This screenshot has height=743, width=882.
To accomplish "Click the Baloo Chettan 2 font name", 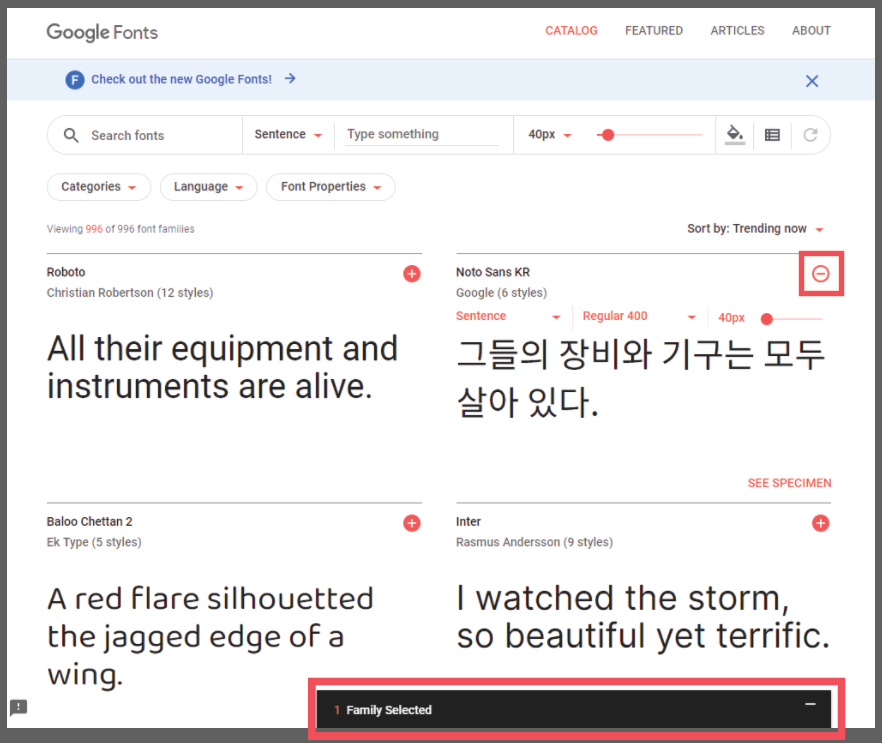I will [x=89, y=522].
